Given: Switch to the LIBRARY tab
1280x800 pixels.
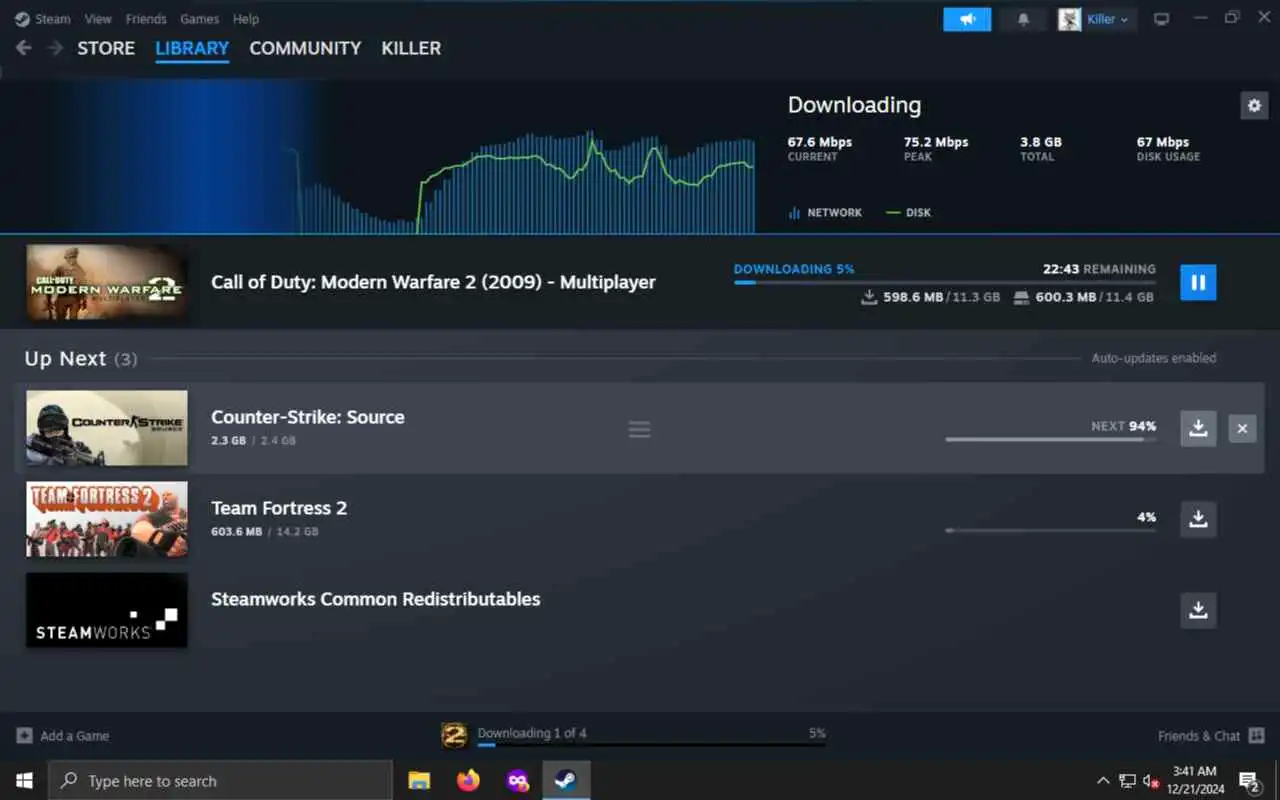Looking at the screenshot, I should tap(192, 48).
